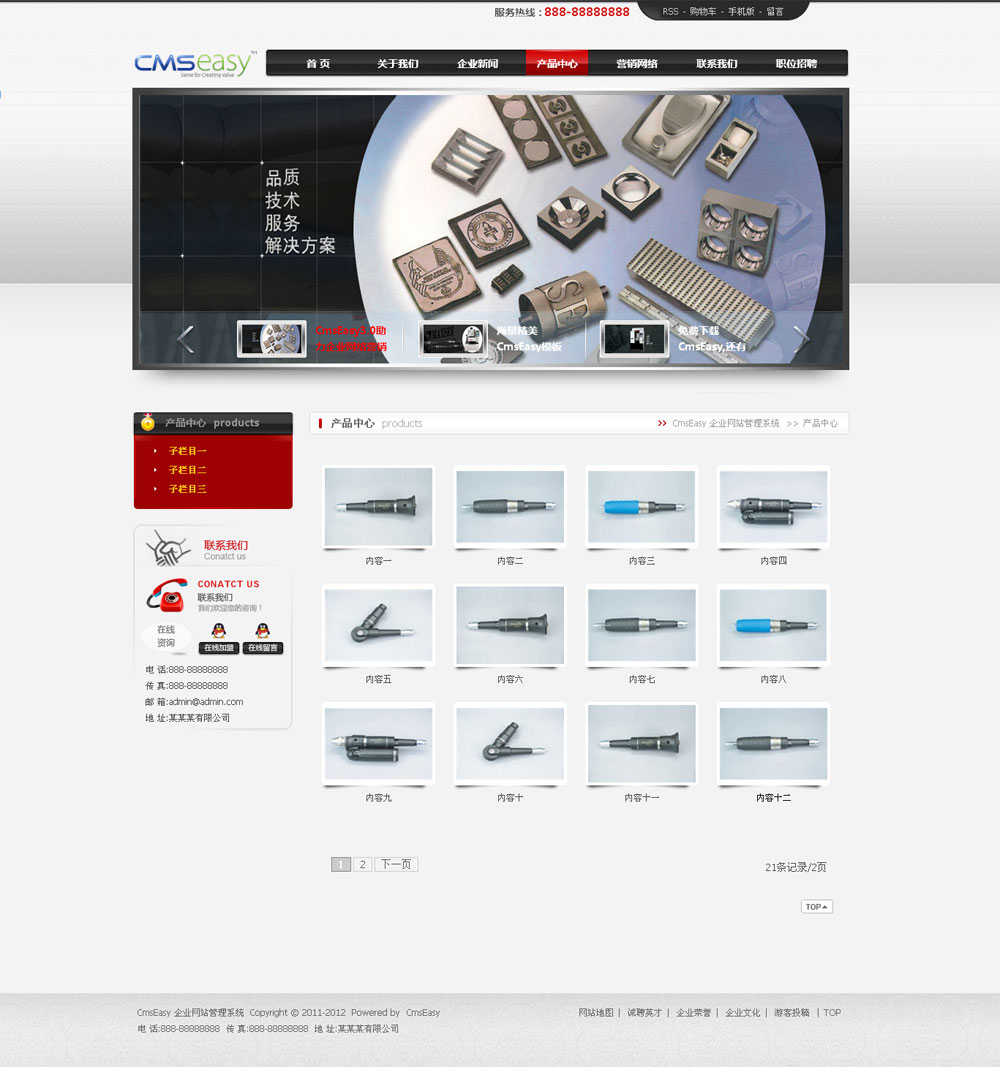Open 关于我们 in the navigation bar

(x=398, y=64)
